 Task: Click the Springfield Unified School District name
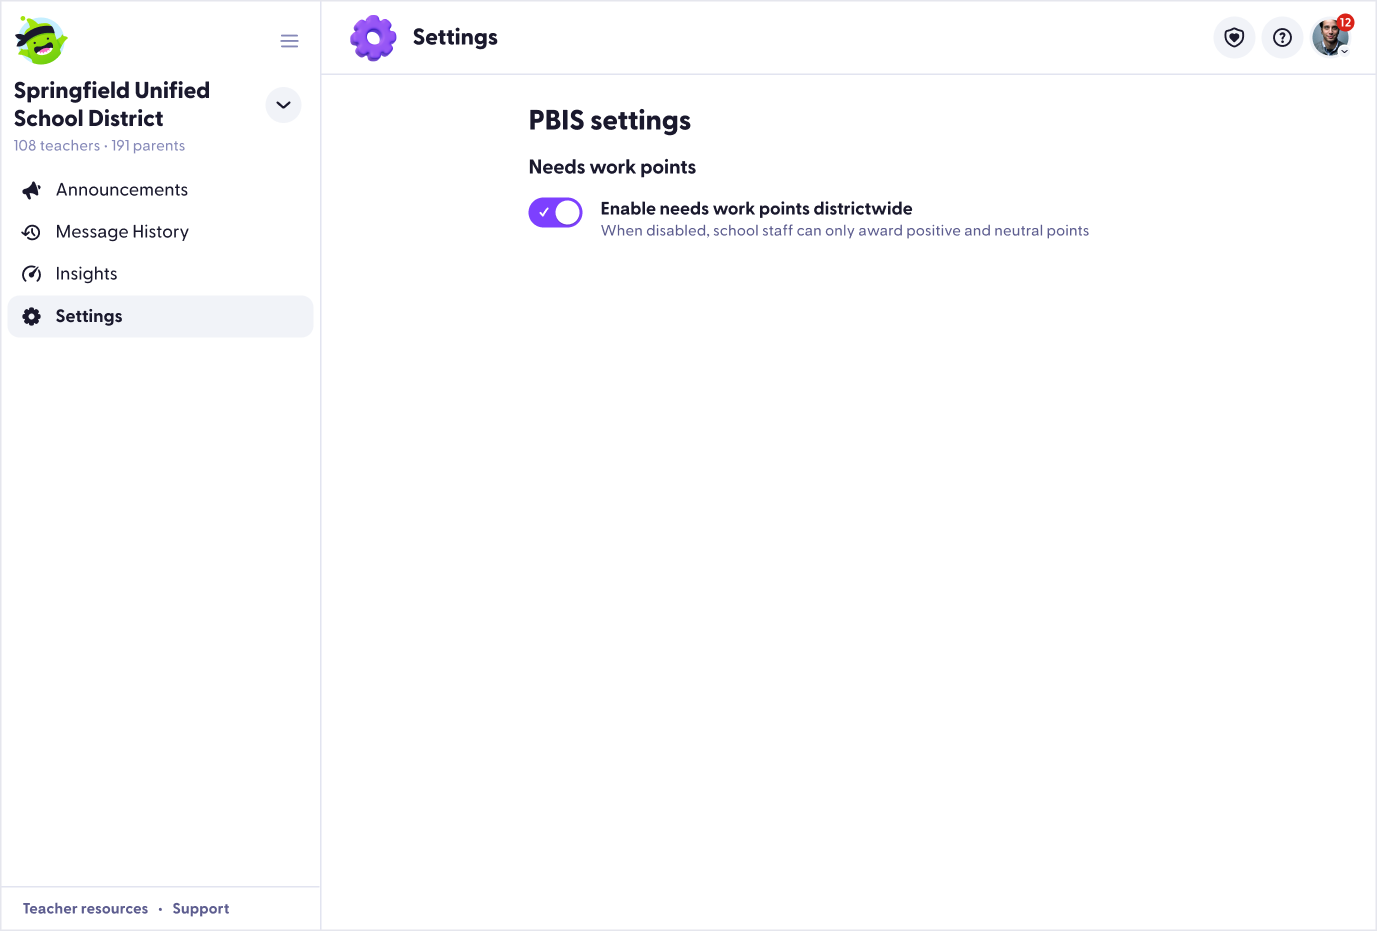(x=111, y=104)
